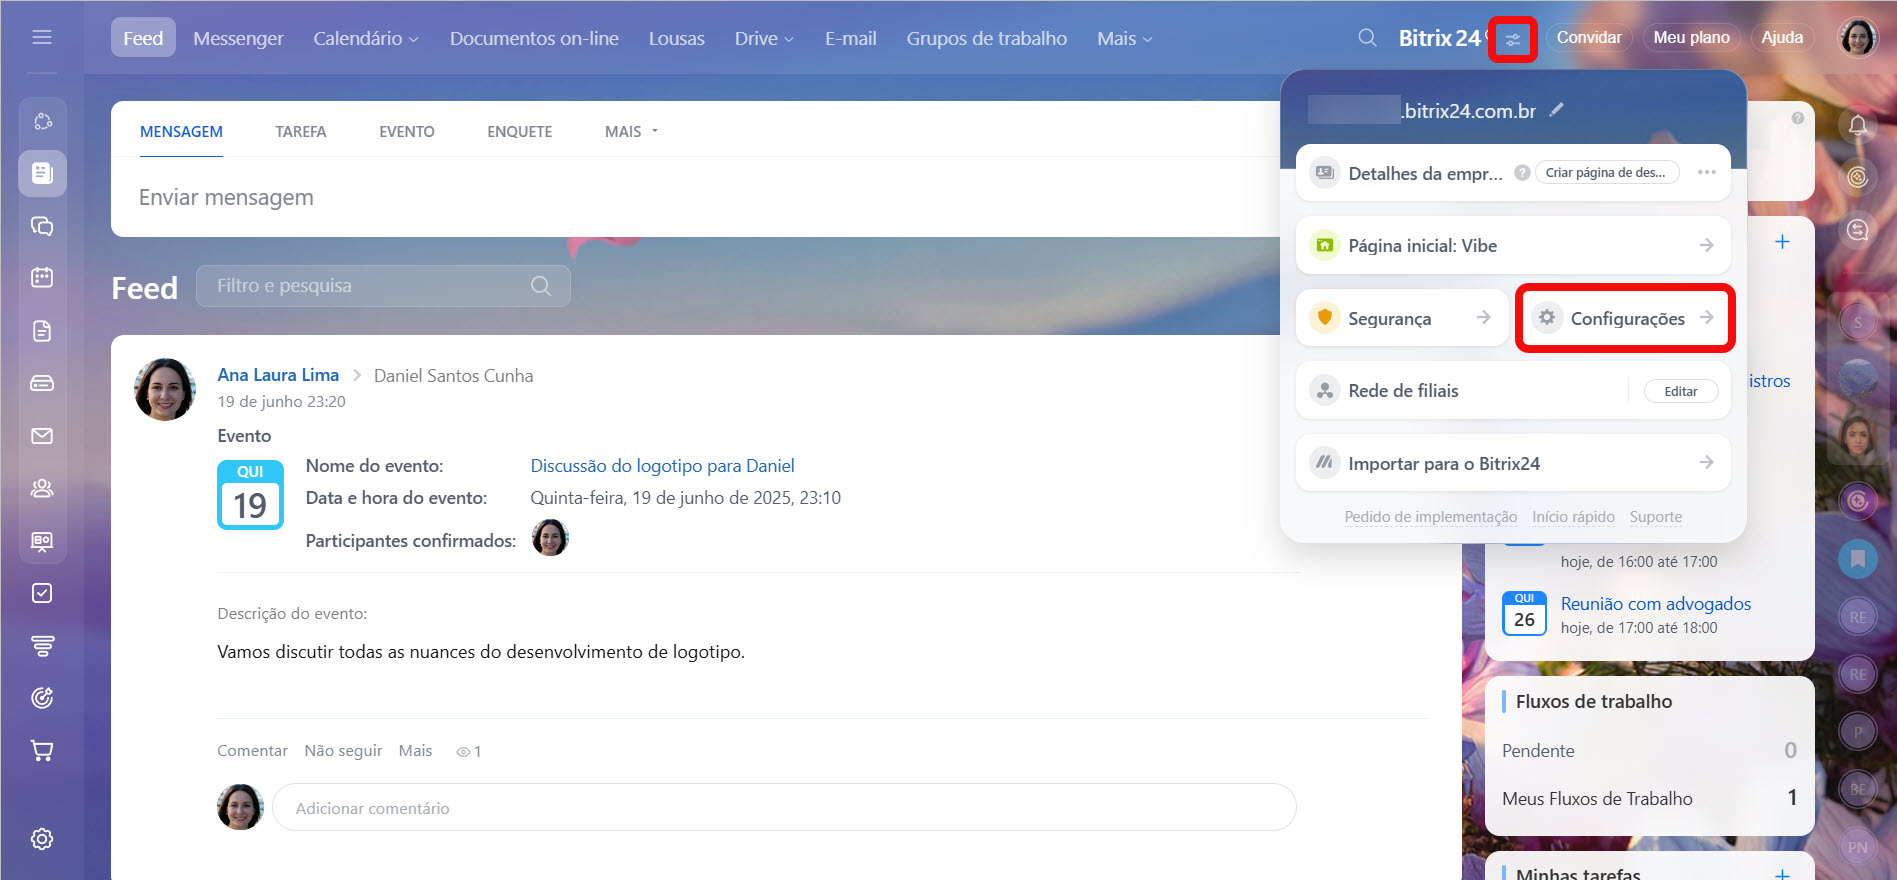
Task: Toggle Não seguir on the post
Action: point(343,750)
